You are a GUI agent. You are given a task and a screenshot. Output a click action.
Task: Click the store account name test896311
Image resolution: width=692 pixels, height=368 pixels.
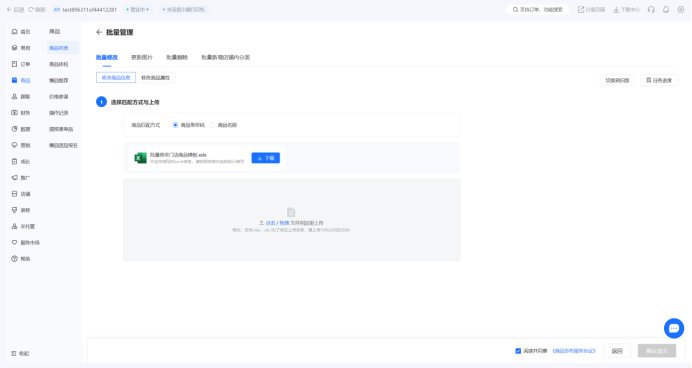(x=90, y=9)
